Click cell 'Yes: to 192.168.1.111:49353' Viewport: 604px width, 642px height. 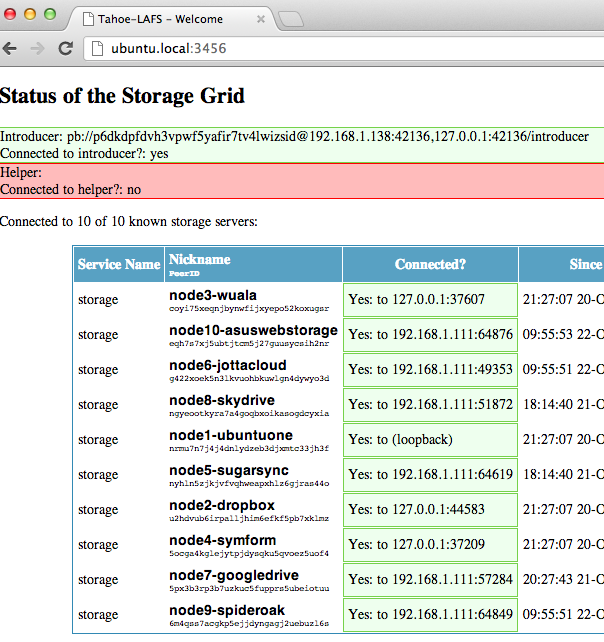coord(430,370)
